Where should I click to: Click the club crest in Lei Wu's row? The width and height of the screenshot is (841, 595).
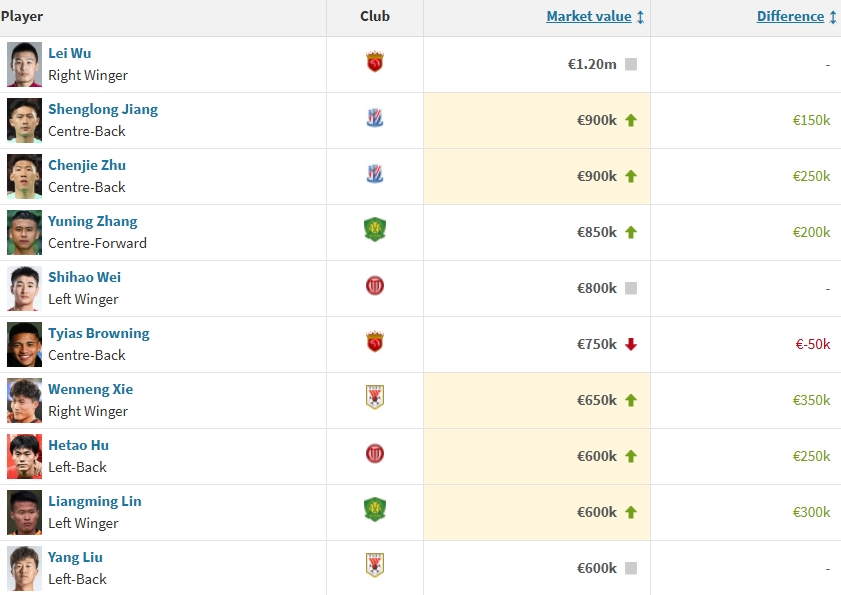(375, 63)
